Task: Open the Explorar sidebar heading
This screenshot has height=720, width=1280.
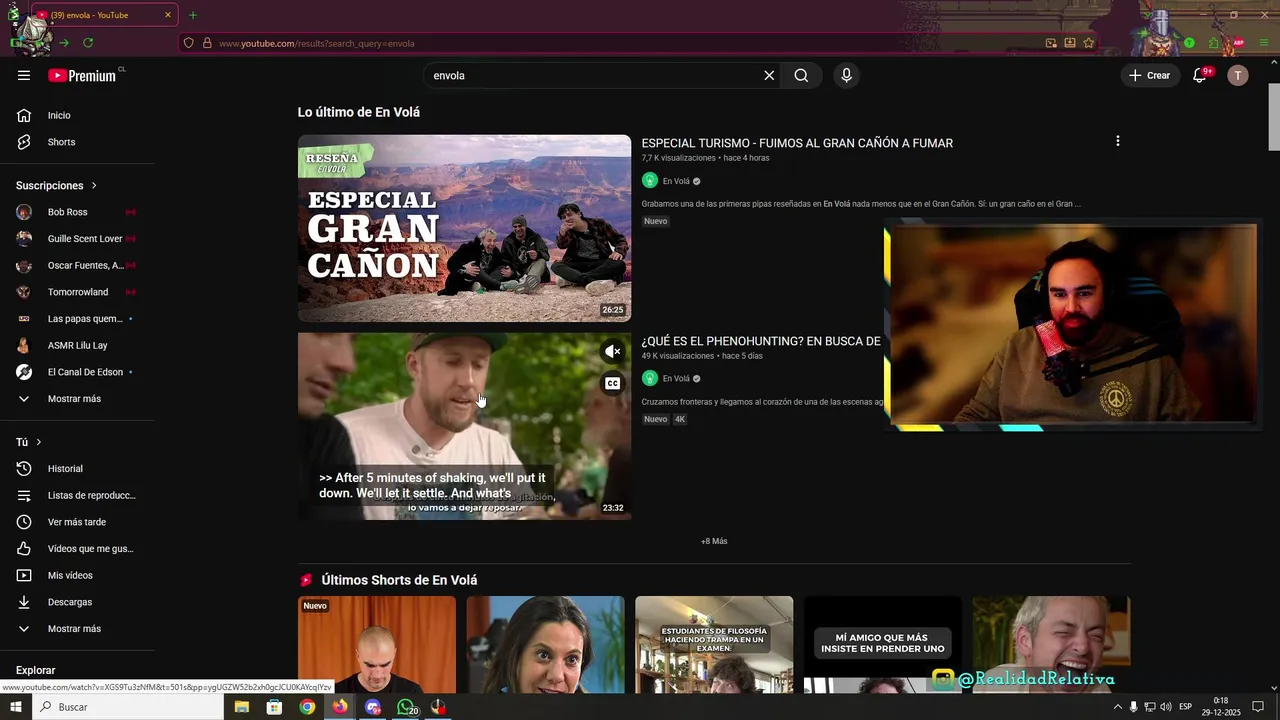Action: [x=36, y=670]
